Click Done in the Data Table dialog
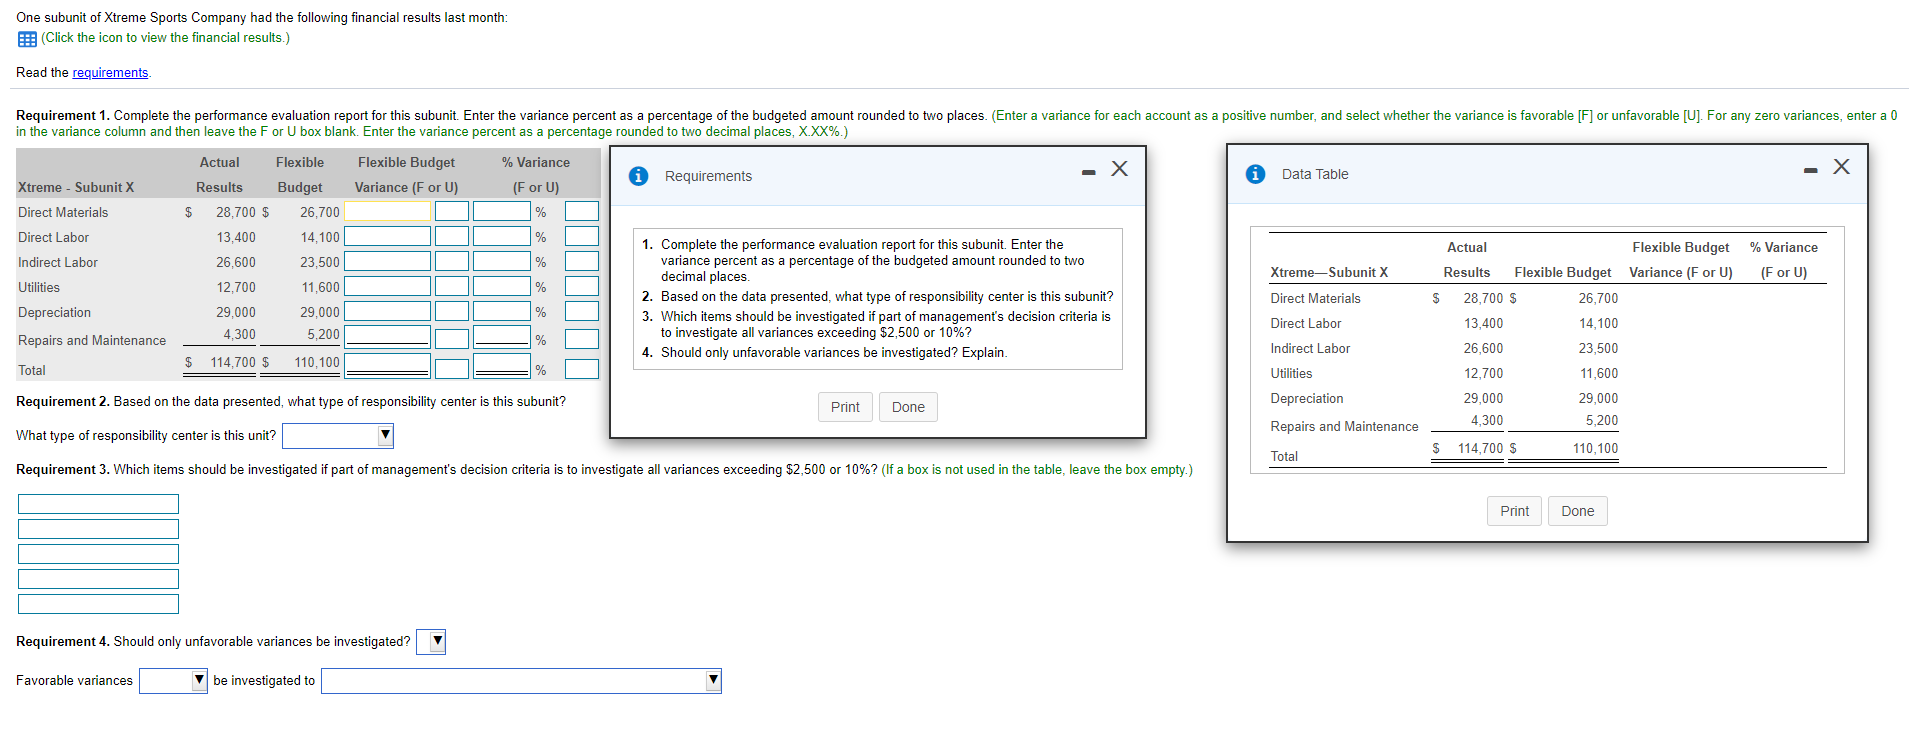The image size is (1909, 730). [x=1577, y=511]
